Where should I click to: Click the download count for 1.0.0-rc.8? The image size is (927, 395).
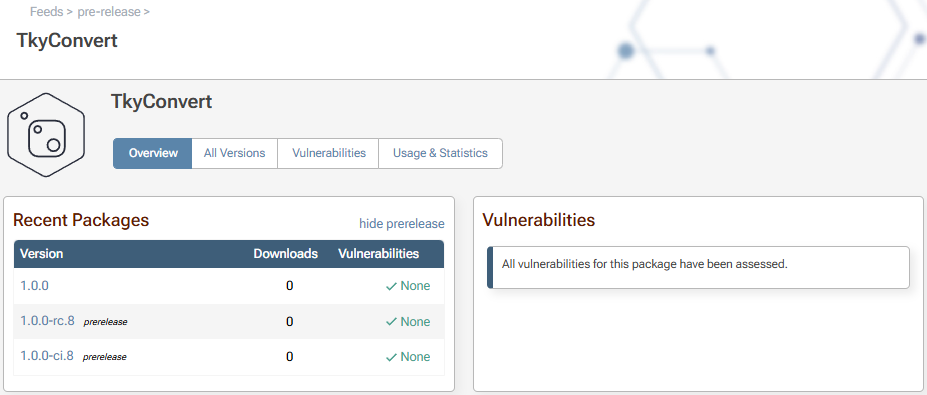point(290,322)
